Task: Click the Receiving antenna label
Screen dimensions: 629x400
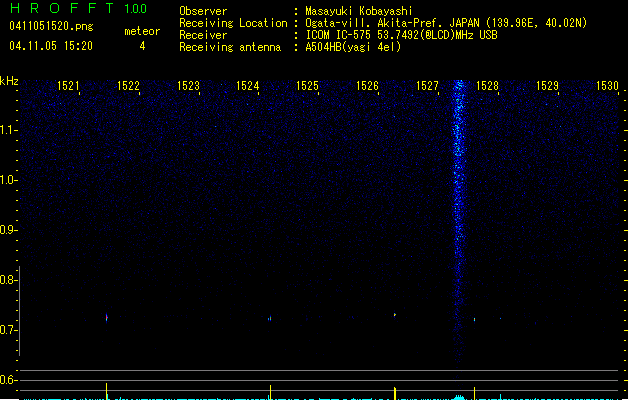Action: 230,47
